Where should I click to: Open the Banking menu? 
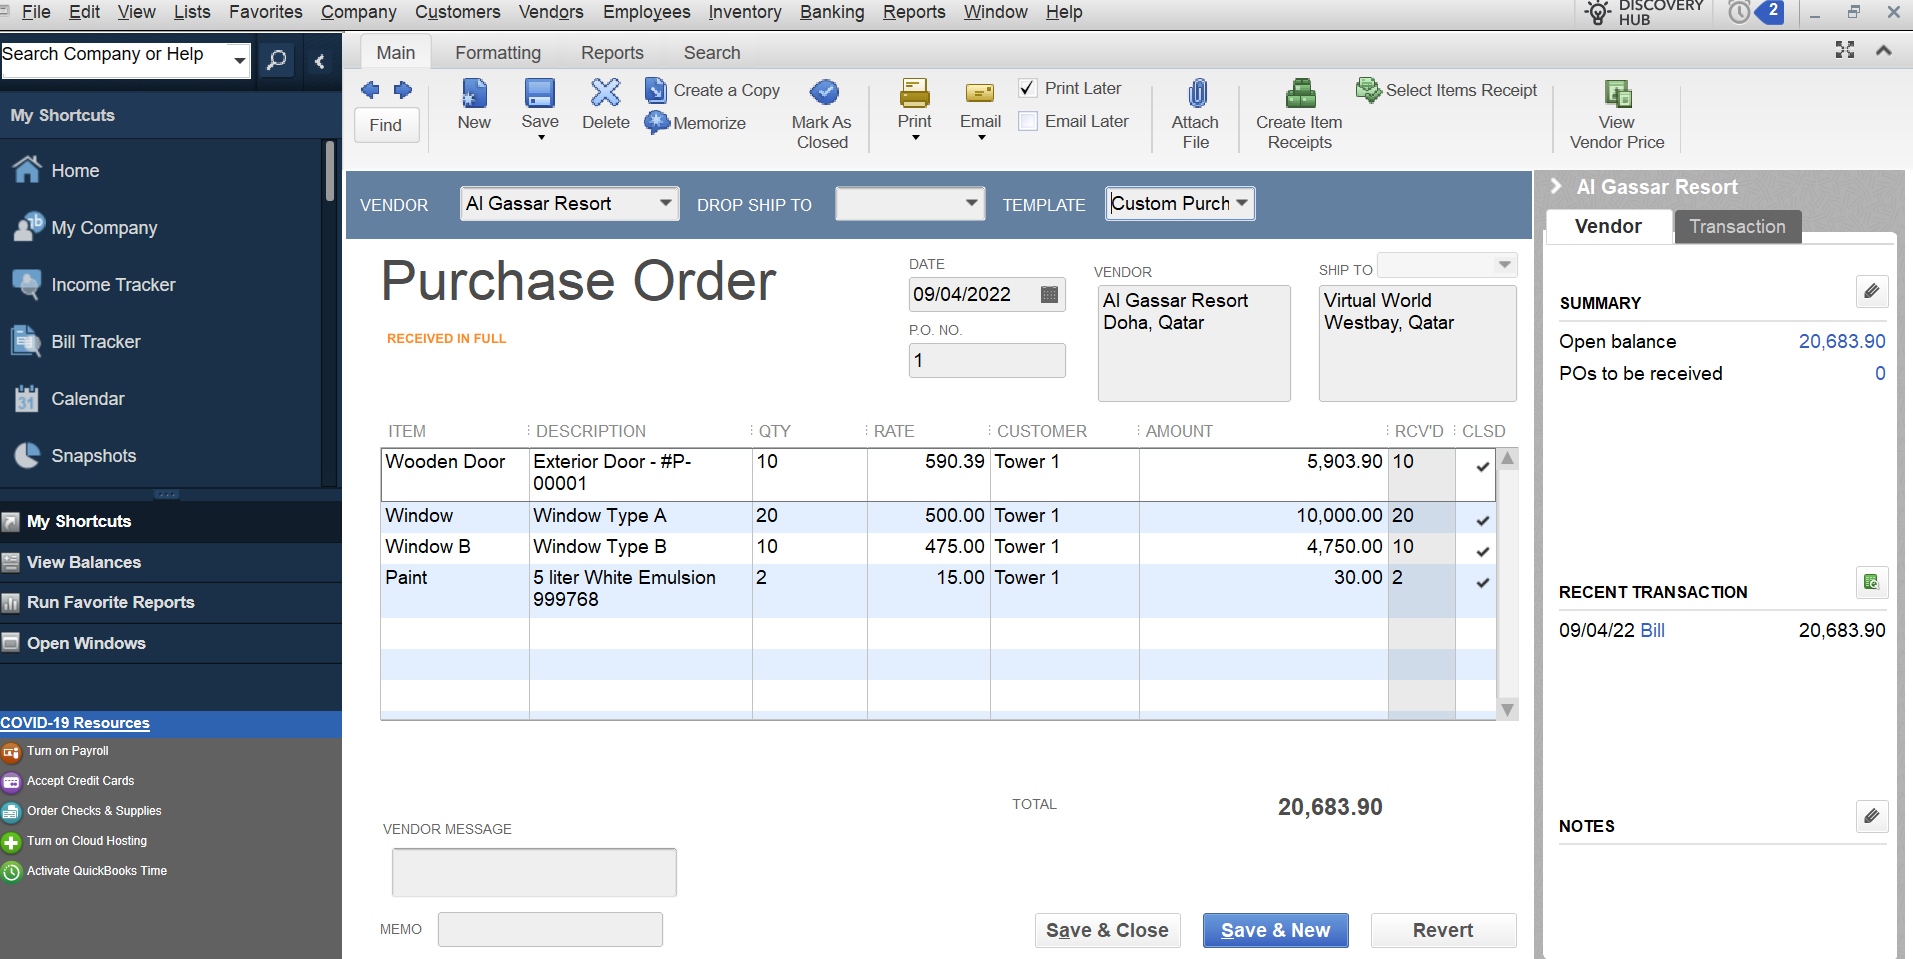pos(832,12)
